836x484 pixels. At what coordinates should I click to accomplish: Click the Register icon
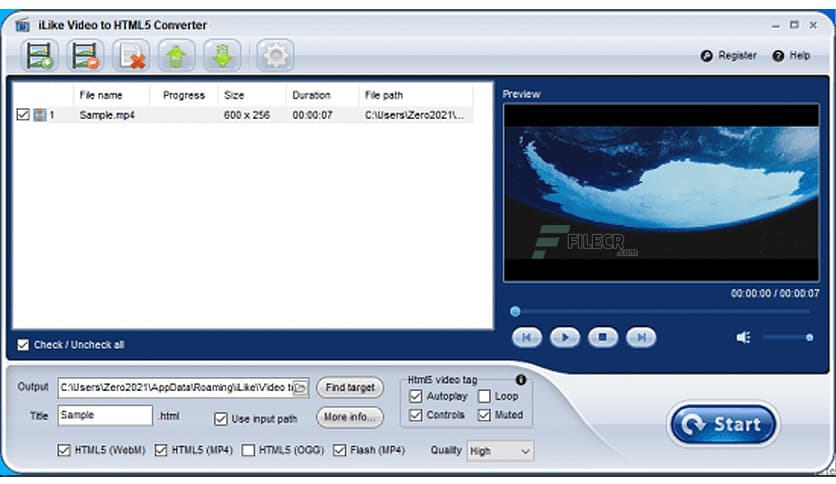706,56
